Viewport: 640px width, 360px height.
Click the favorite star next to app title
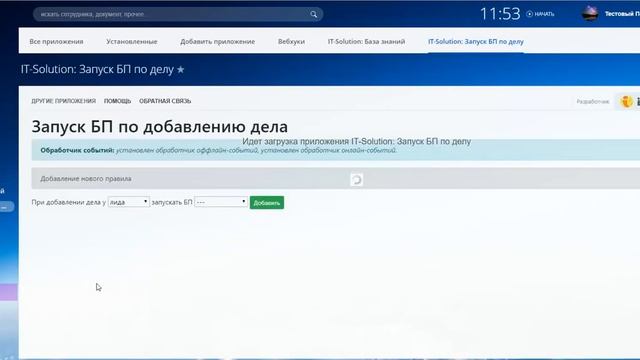pos(180,70)
